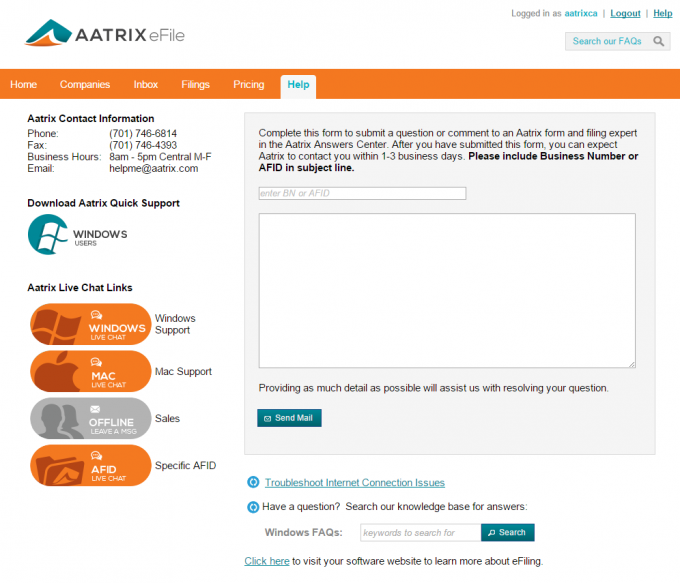Screen dimensions: 680x583
Task: Click inside the large message text area
Action: pyautogui.click(x=446, y=290)
